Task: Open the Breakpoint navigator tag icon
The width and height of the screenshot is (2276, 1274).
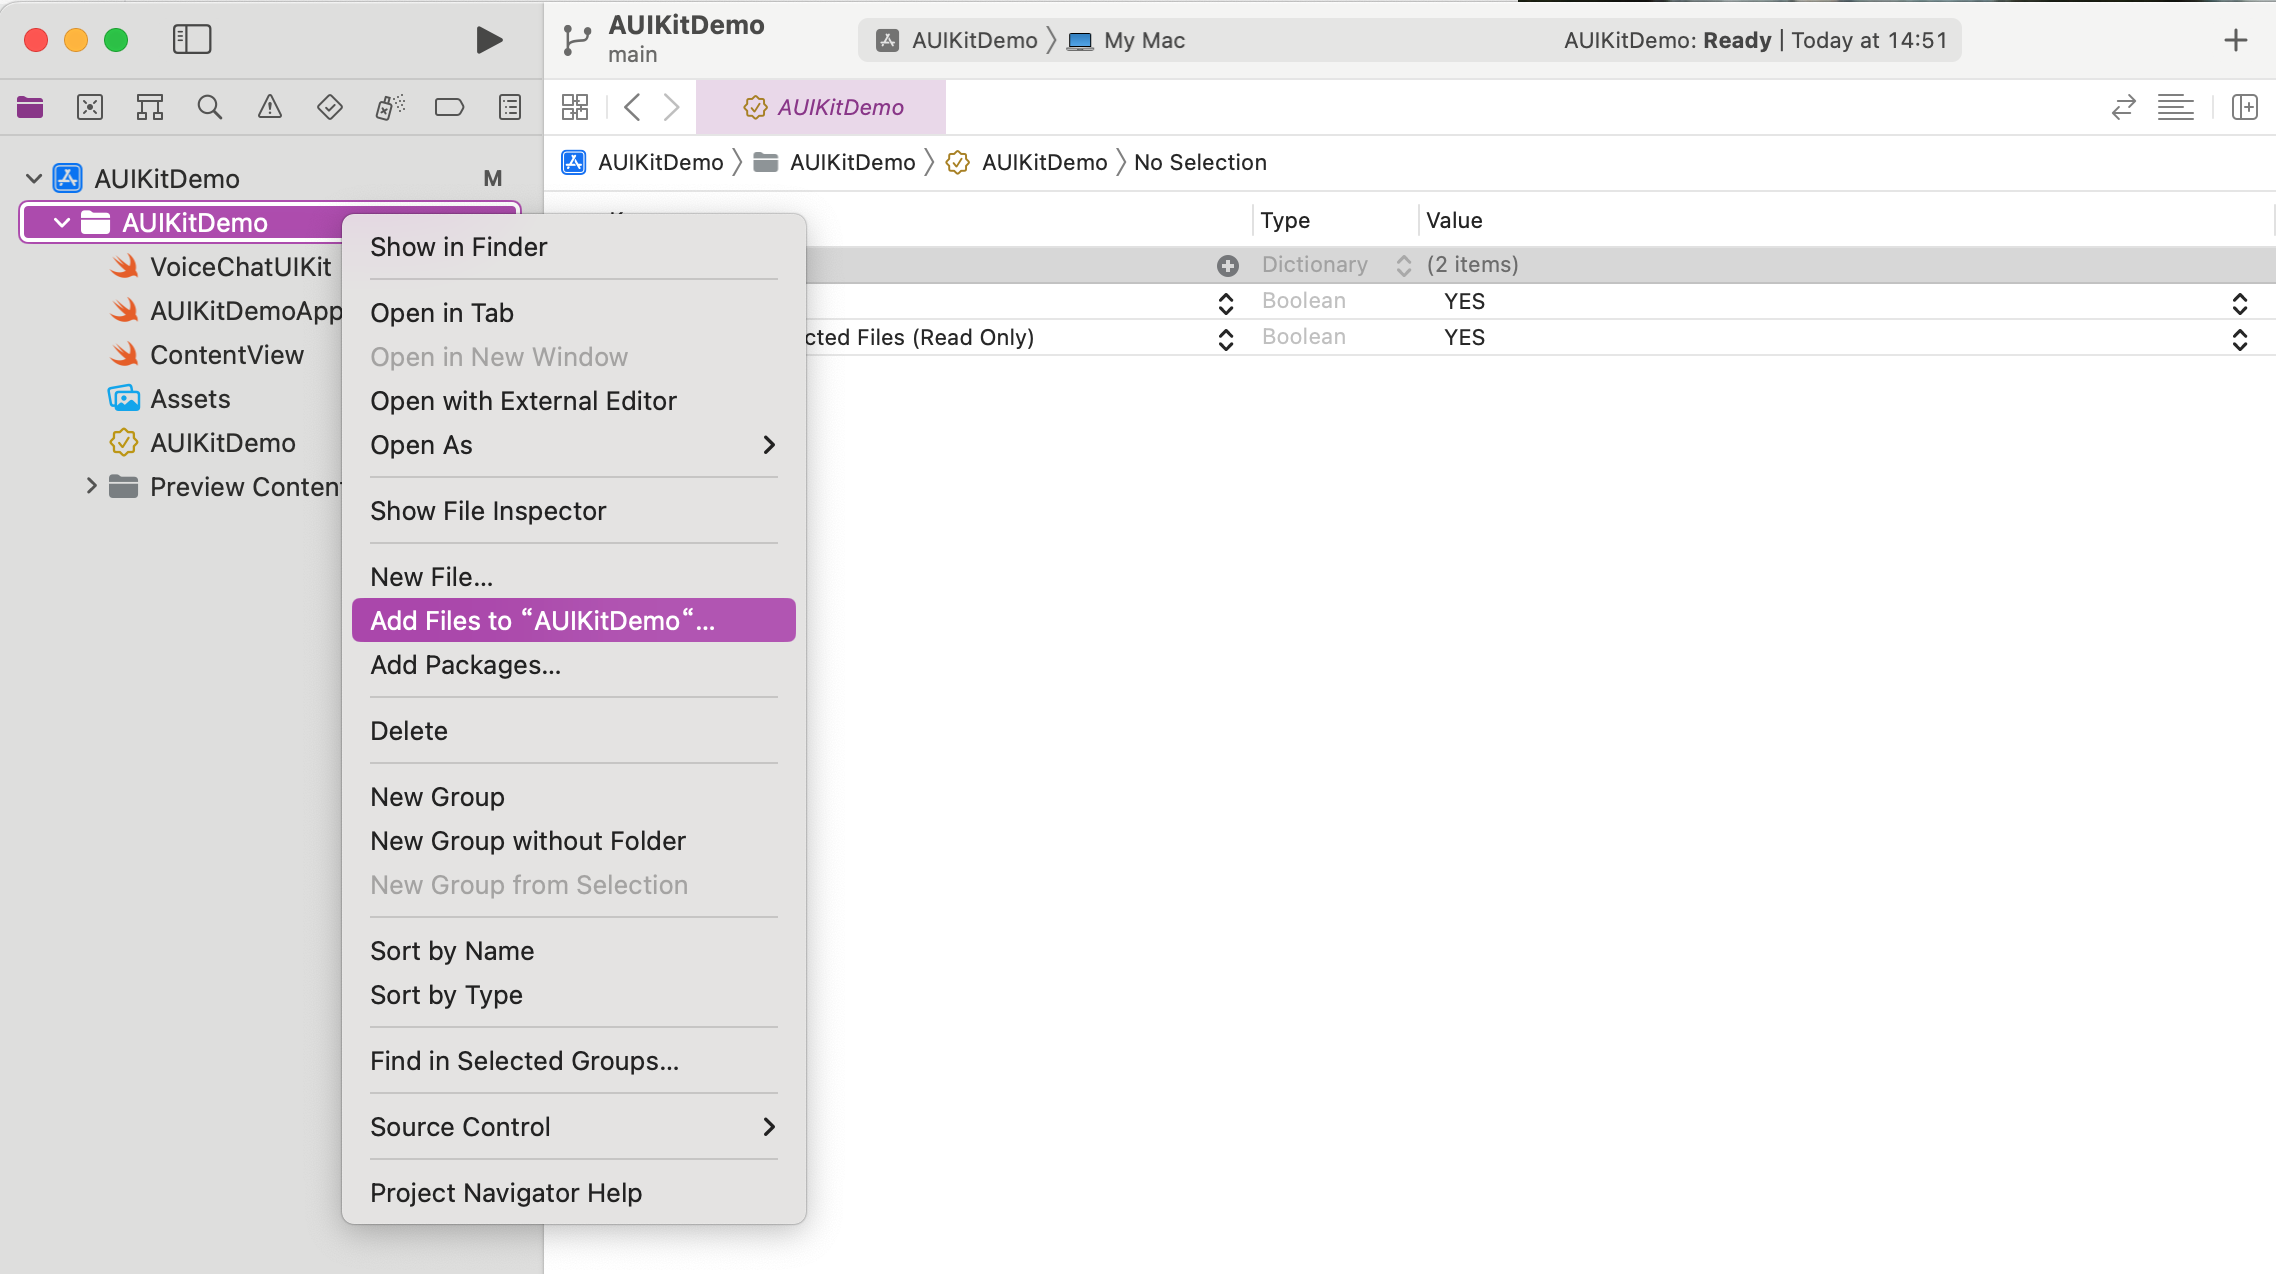Action: (x=450, y=107)
